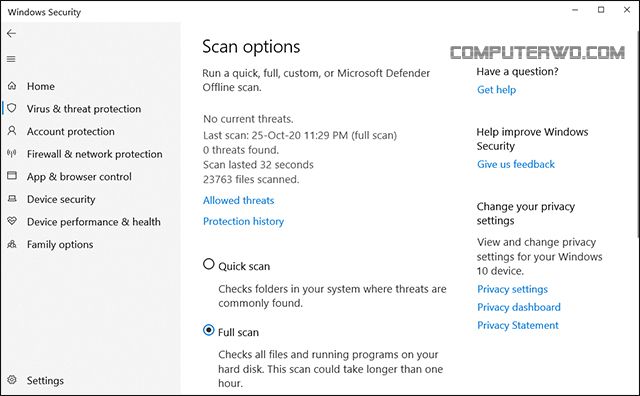Open the hamburger navigation menu icon
The height and width of the screenshot is (396, 640).
click(x=11, y=59)
